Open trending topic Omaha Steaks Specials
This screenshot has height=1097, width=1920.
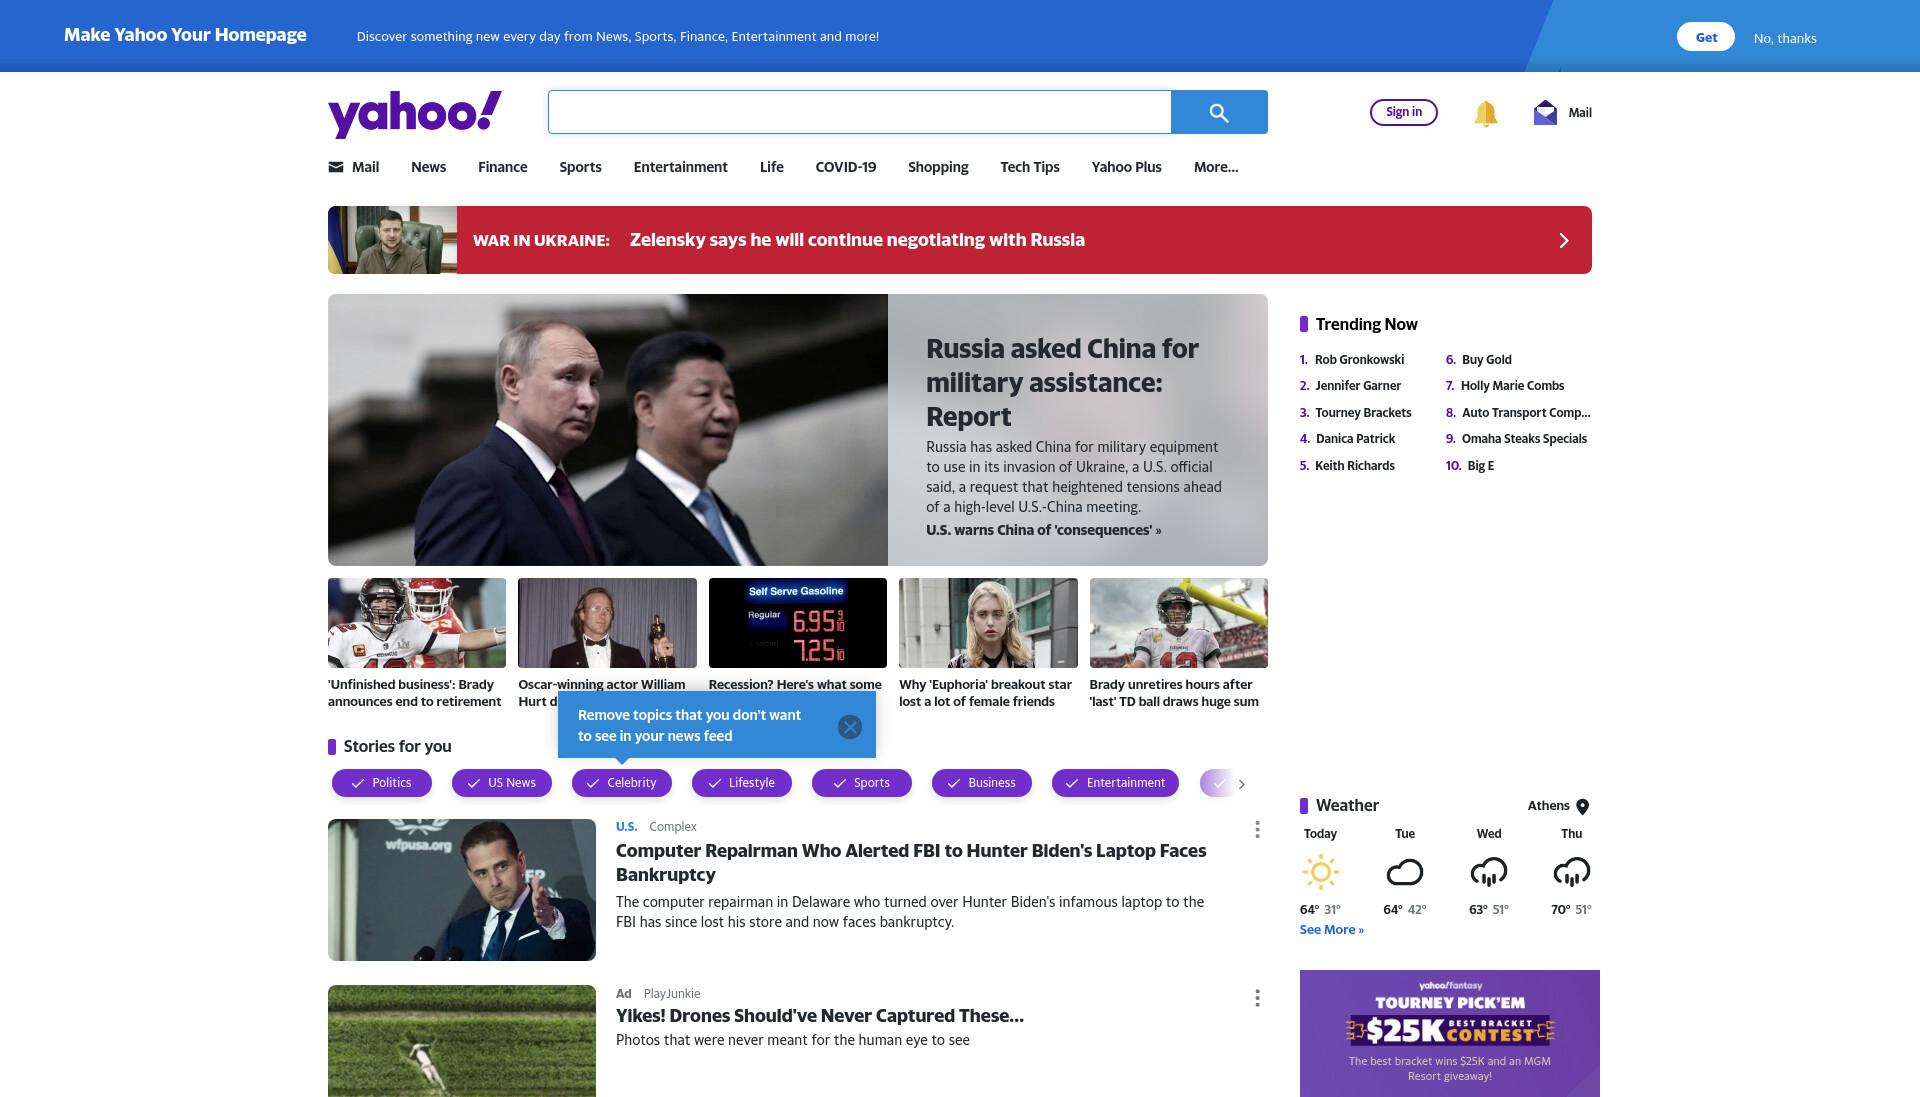[x=1524, y=439]
